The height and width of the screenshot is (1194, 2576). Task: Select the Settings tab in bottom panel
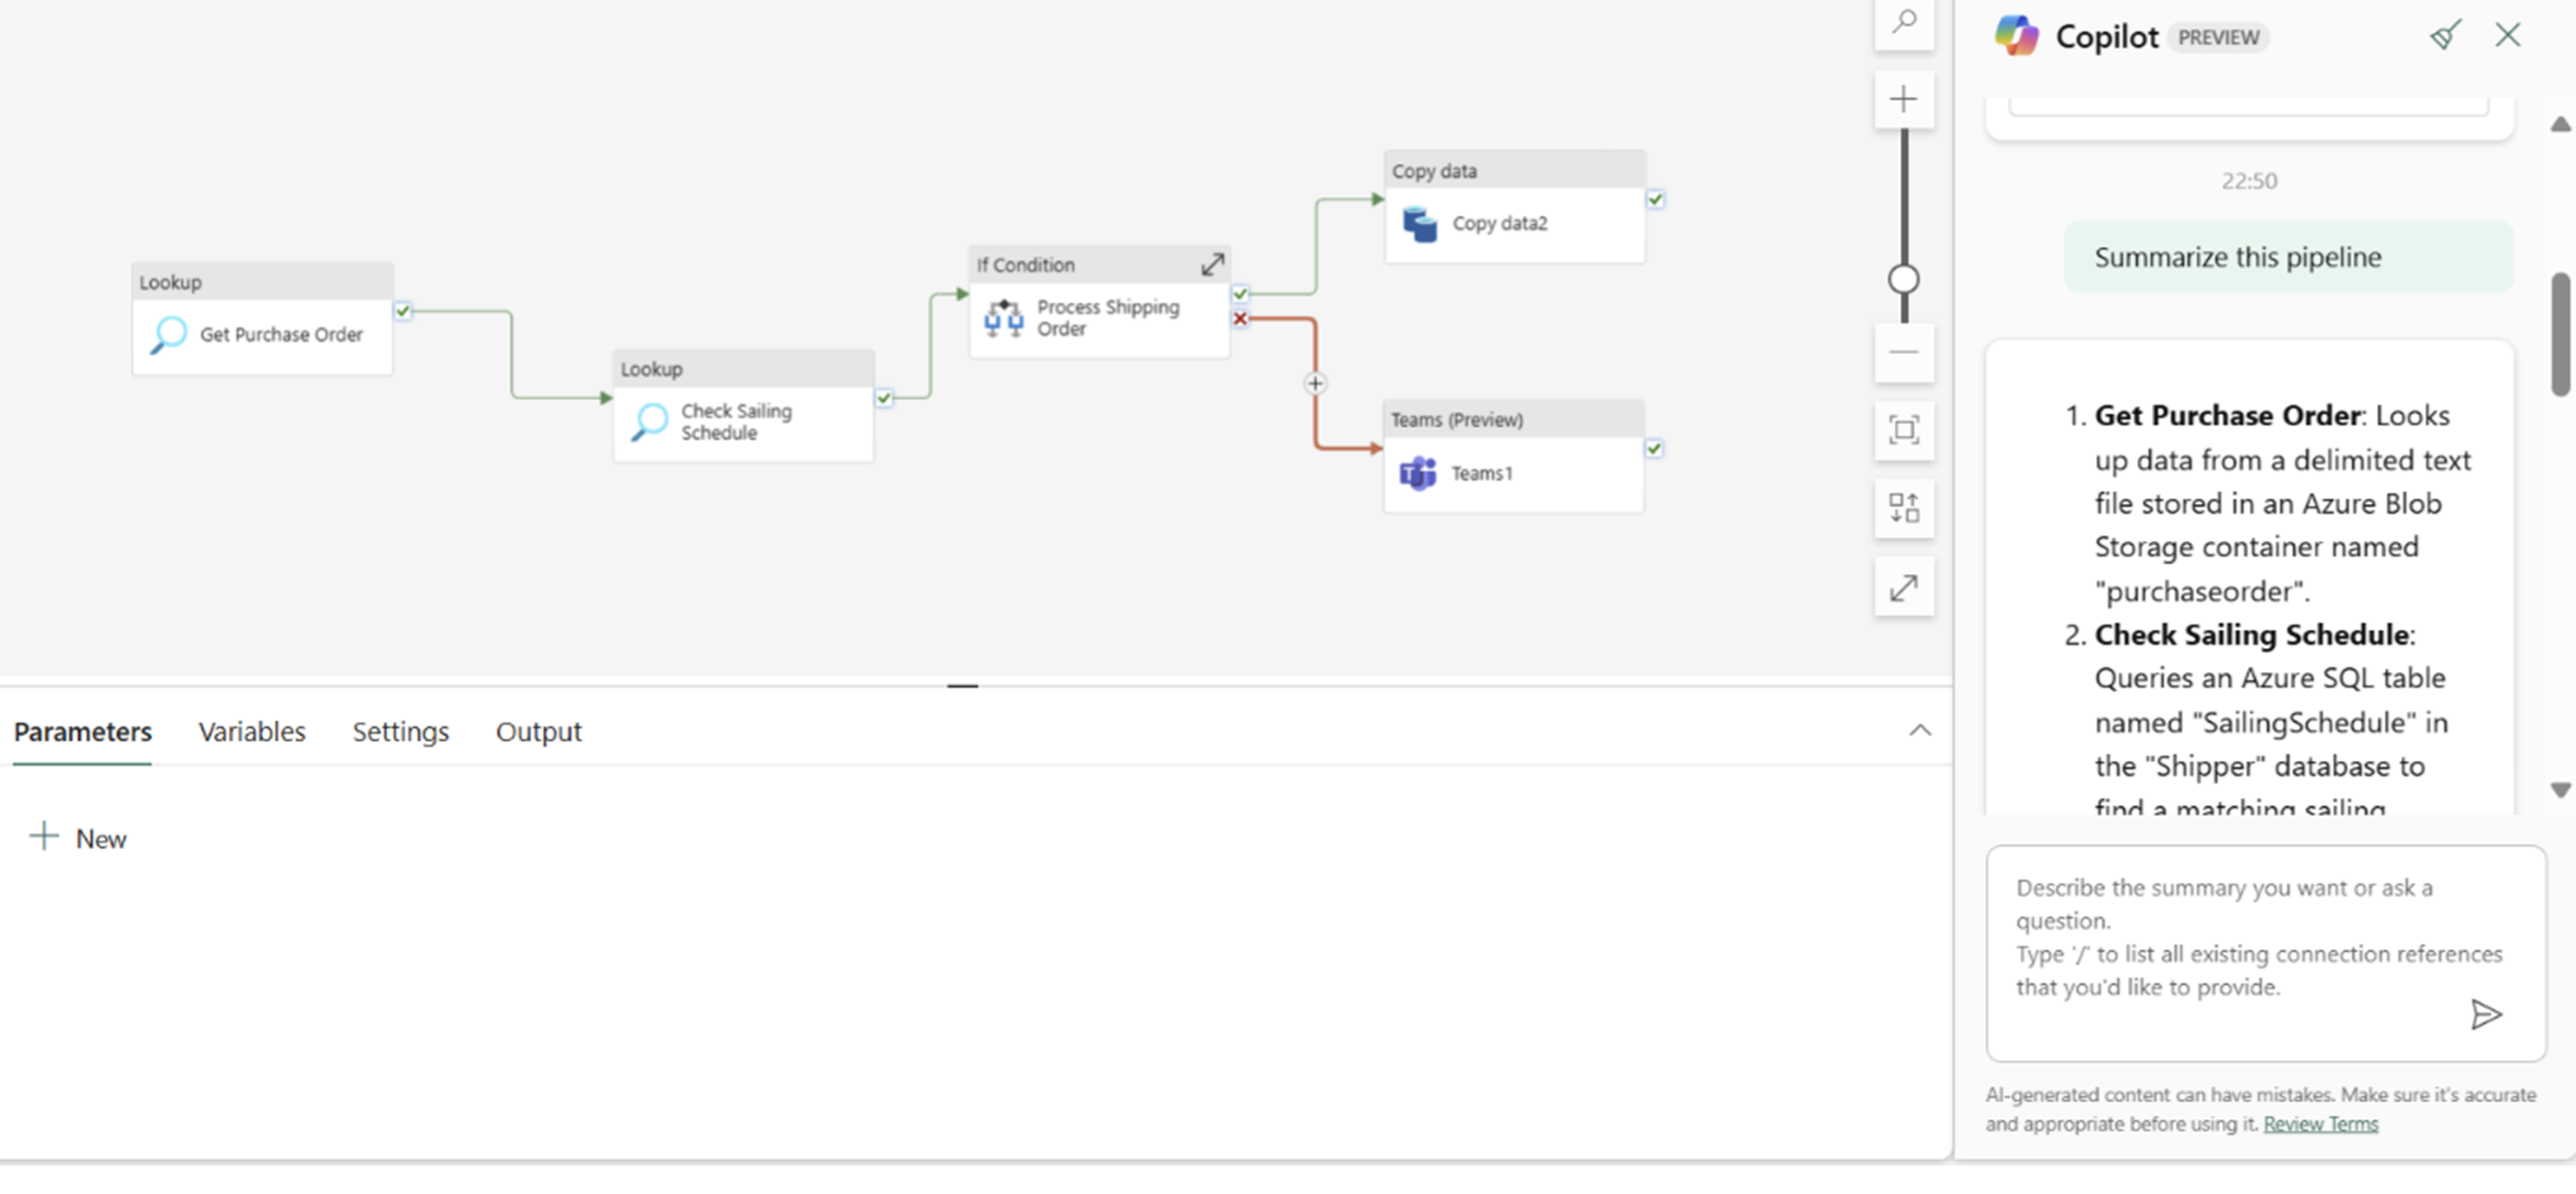[399, 731]
